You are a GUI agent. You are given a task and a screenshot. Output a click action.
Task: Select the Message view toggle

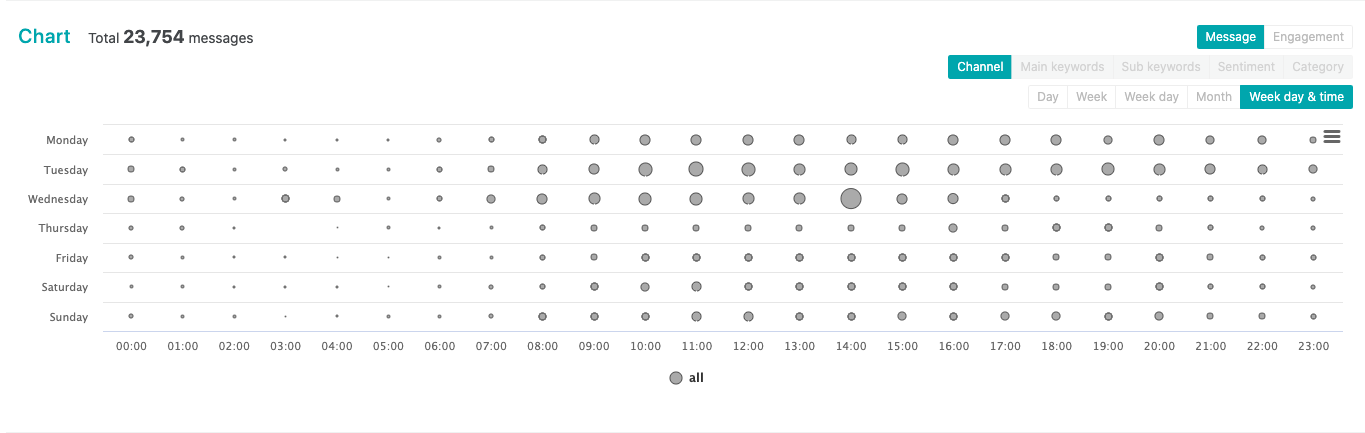point(1230,37)
